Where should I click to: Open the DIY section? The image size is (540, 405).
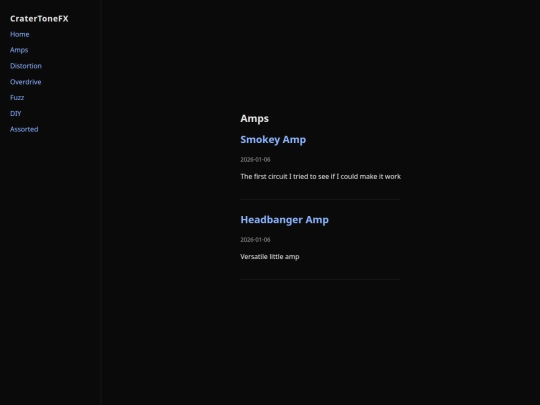(15, 113)
